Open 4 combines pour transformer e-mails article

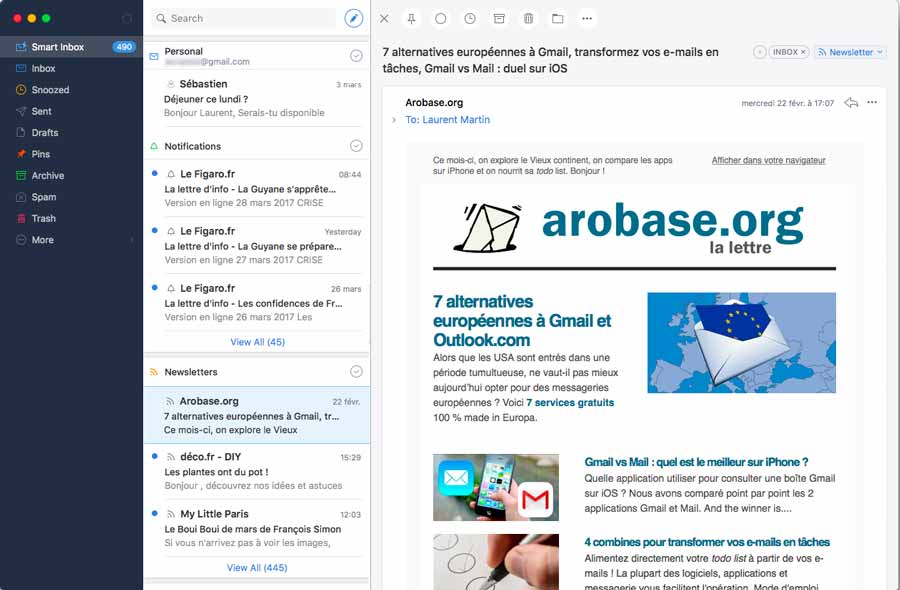[707, 542]
